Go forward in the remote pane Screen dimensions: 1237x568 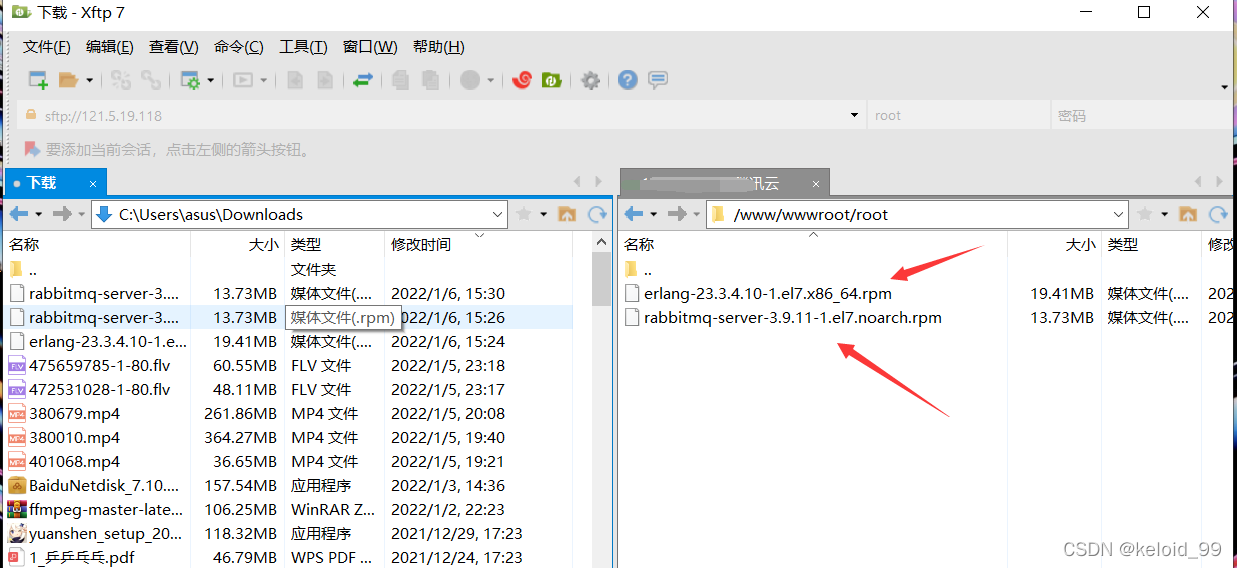(x=677, y=214)
